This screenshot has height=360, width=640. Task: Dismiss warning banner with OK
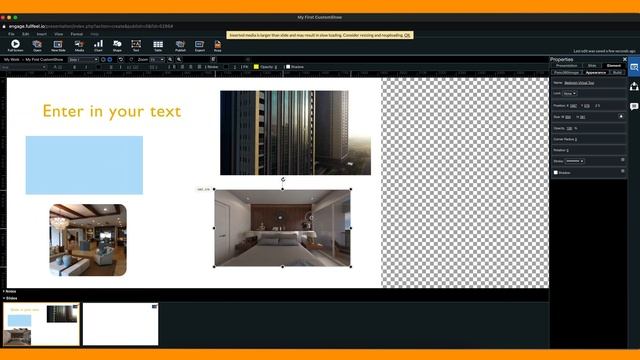[x=407, y=36]
